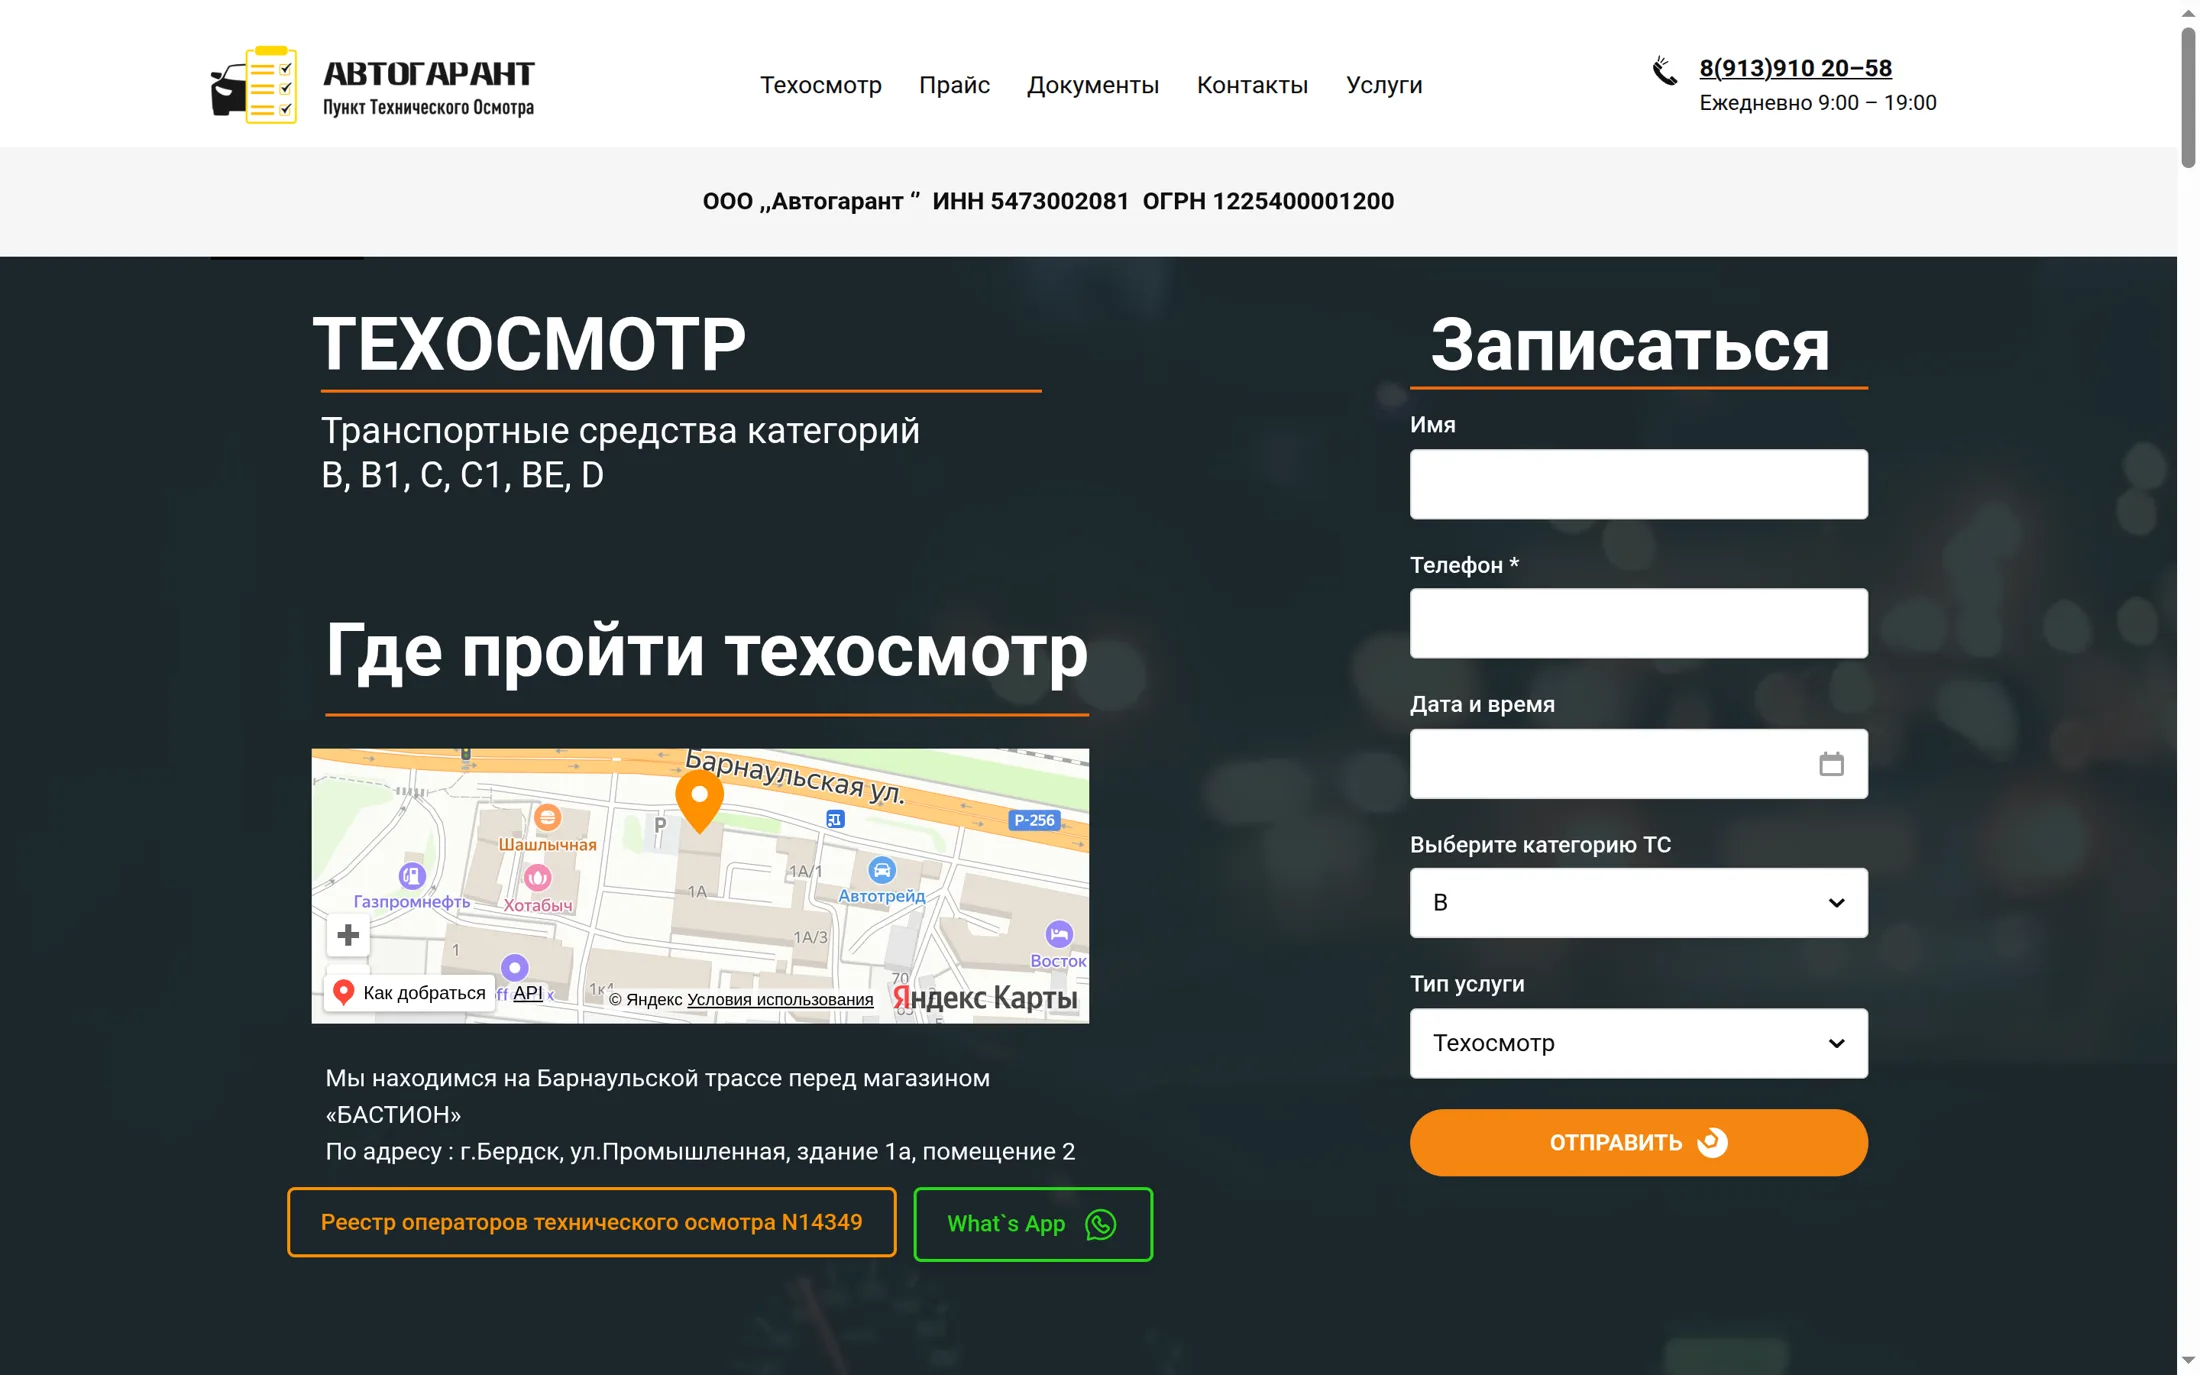The image size is (2200, 1375).
Task: Click the phone handset icon in header
Action: click(x=1664, y=71)
